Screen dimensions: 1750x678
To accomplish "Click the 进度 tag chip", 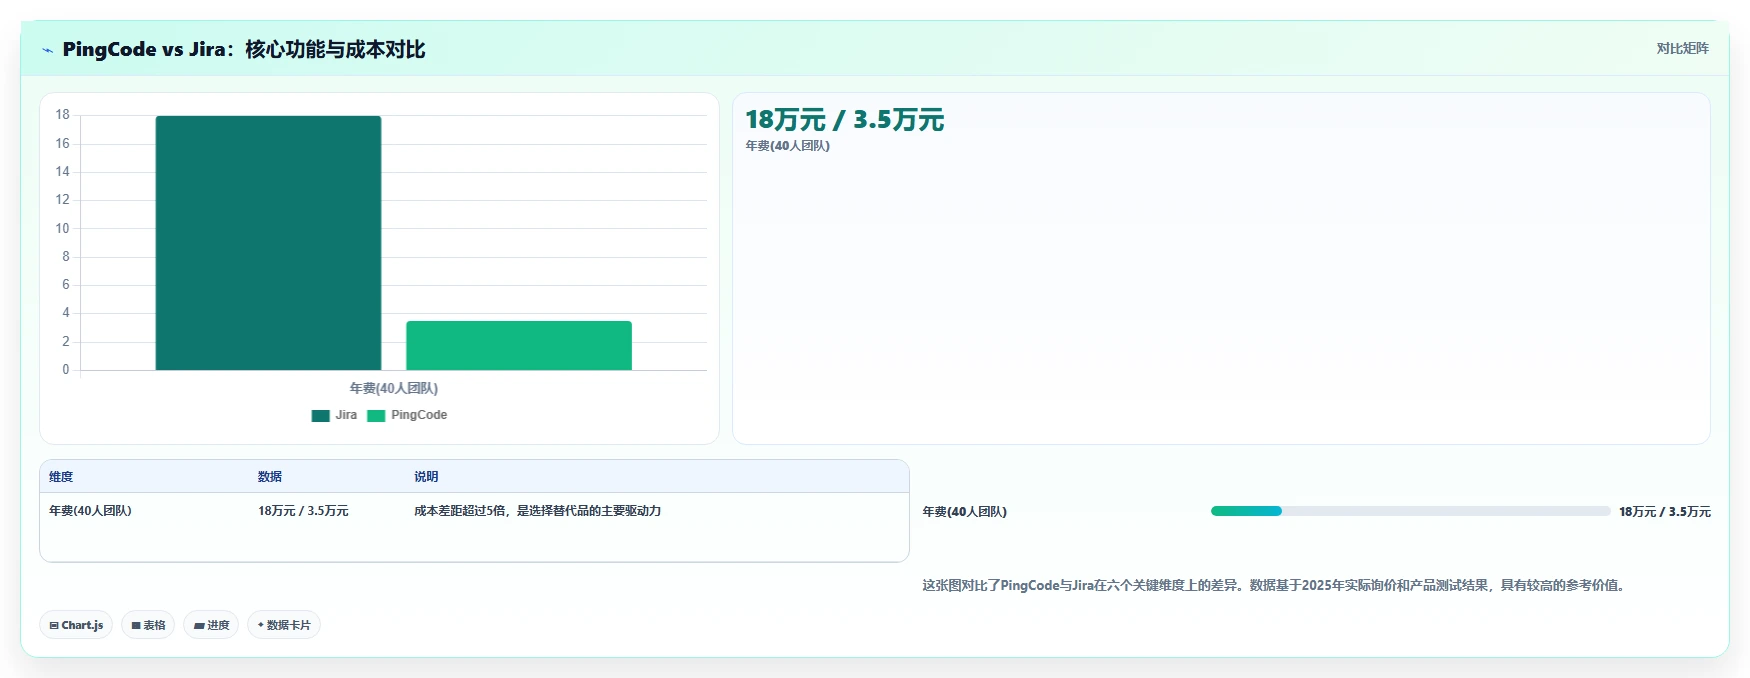I will tap(211, 625).
